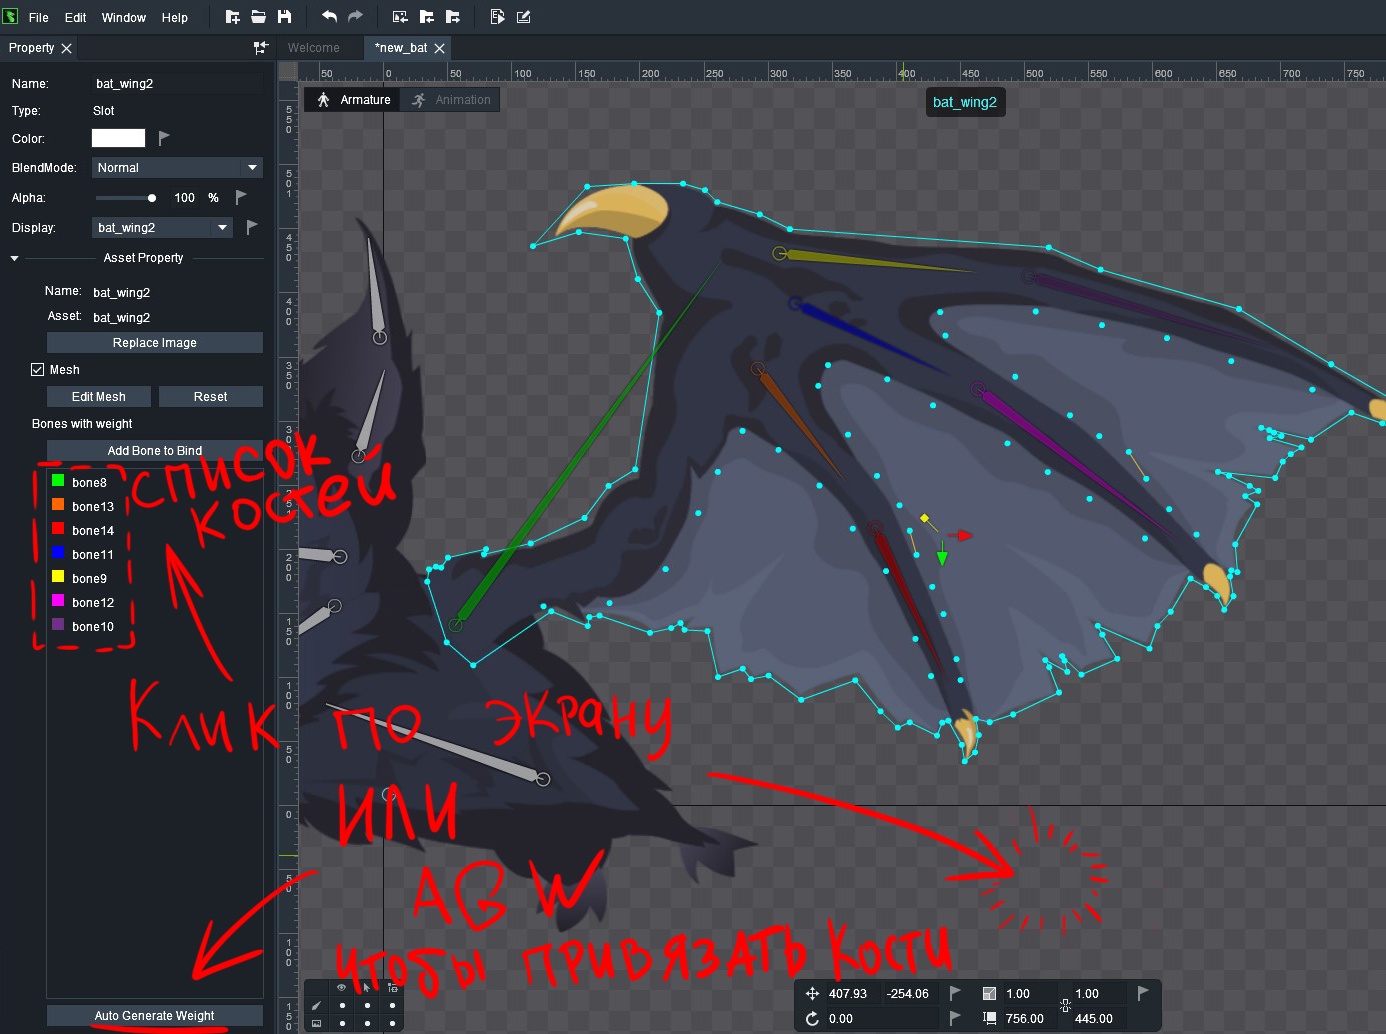
Task: Click the Alpha slider handle
Action: pyautogui.click(x=152, y=198)
